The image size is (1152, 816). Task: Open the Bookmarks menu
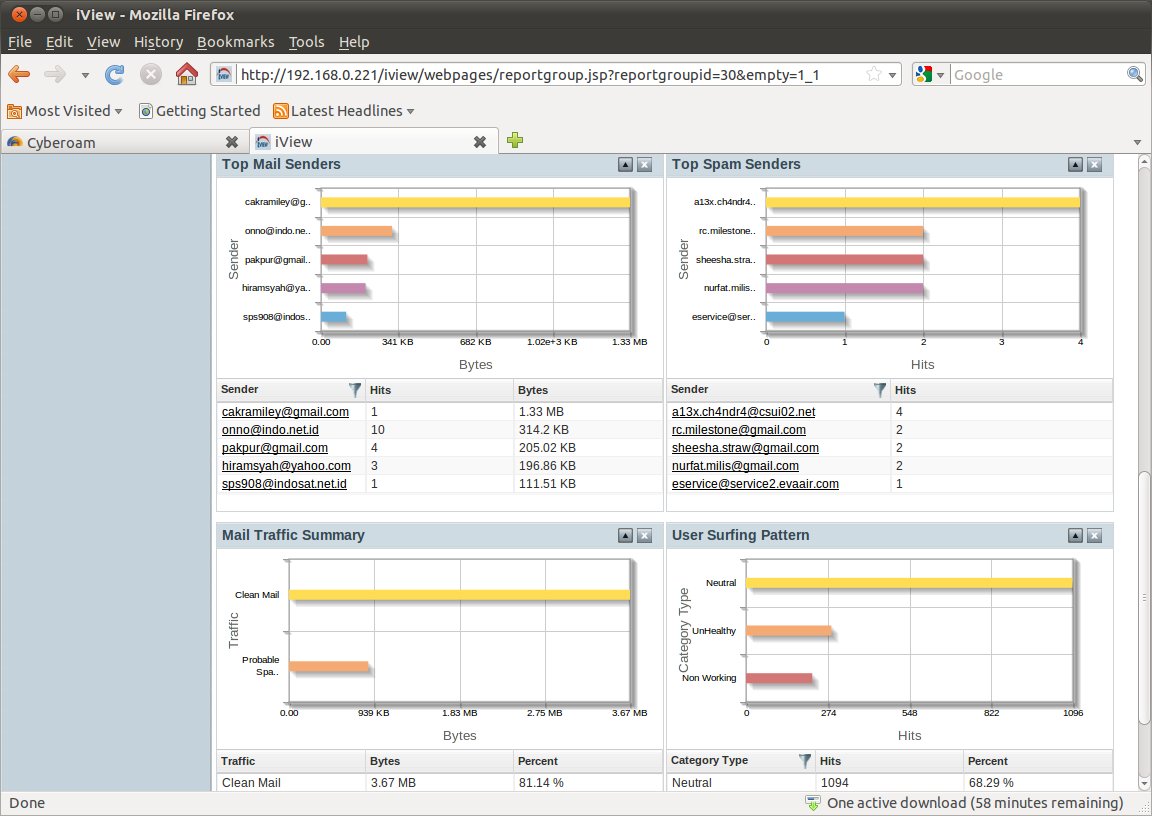[235, 42]
